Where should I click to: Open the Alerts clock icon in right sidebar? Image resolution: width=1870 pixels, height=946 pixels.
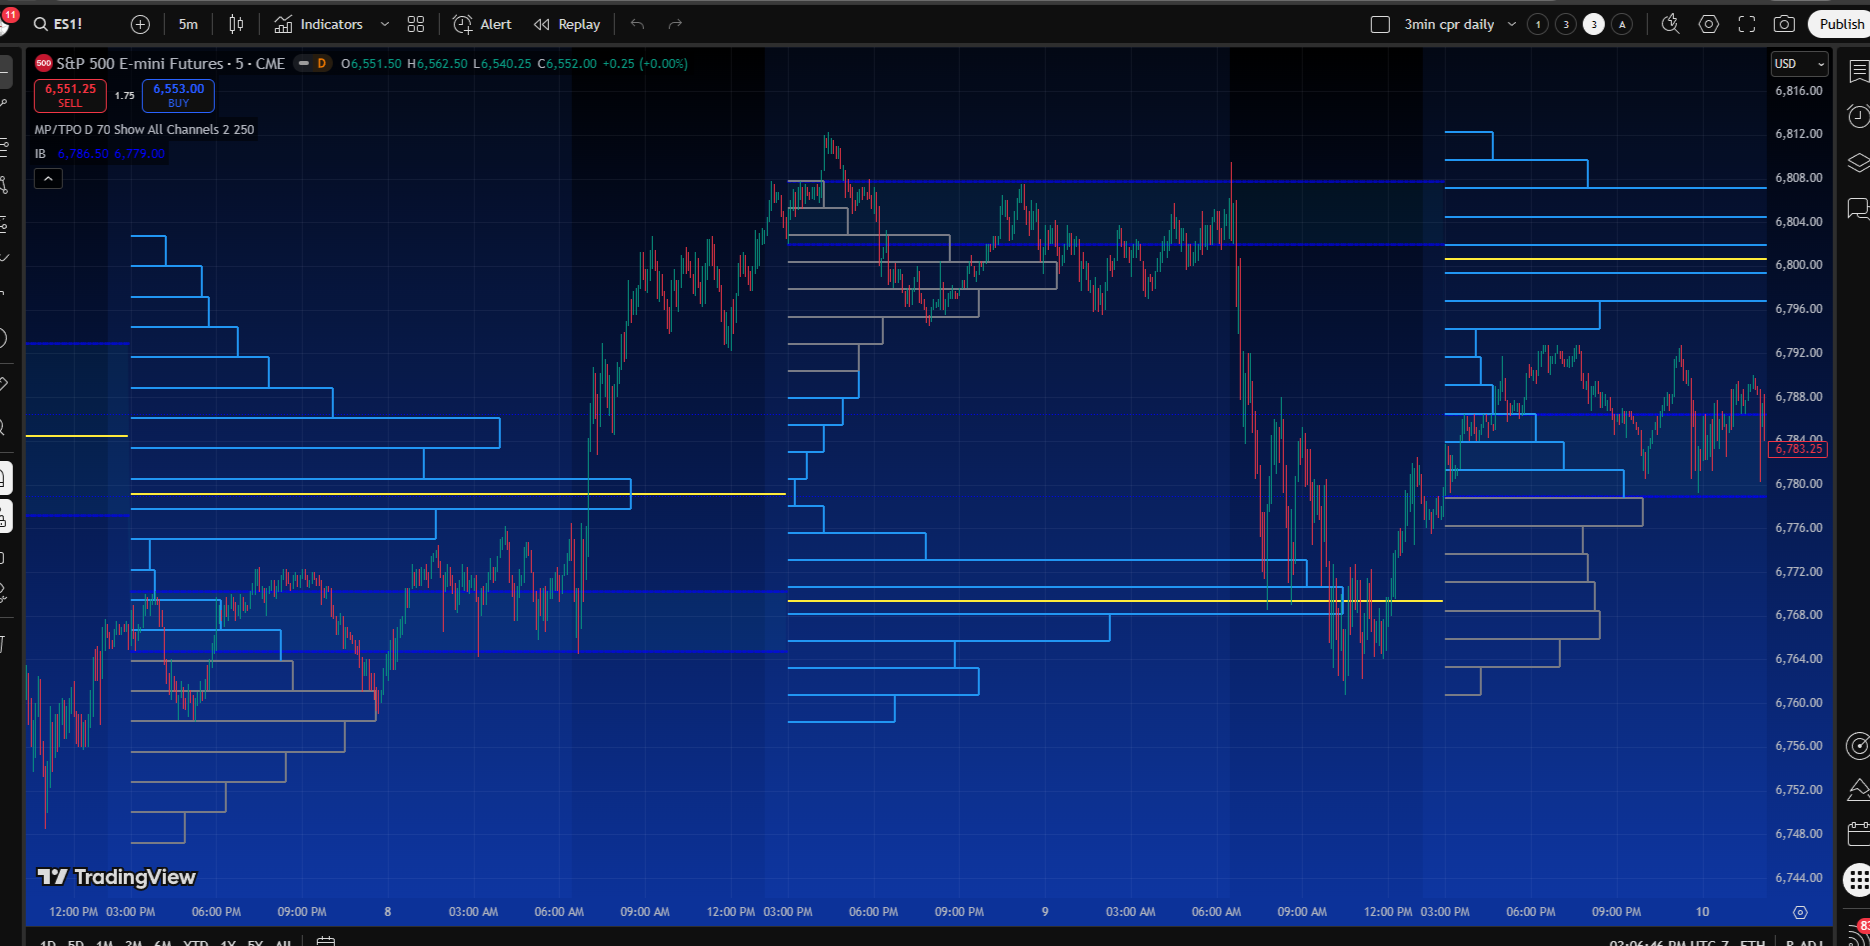1857,117
